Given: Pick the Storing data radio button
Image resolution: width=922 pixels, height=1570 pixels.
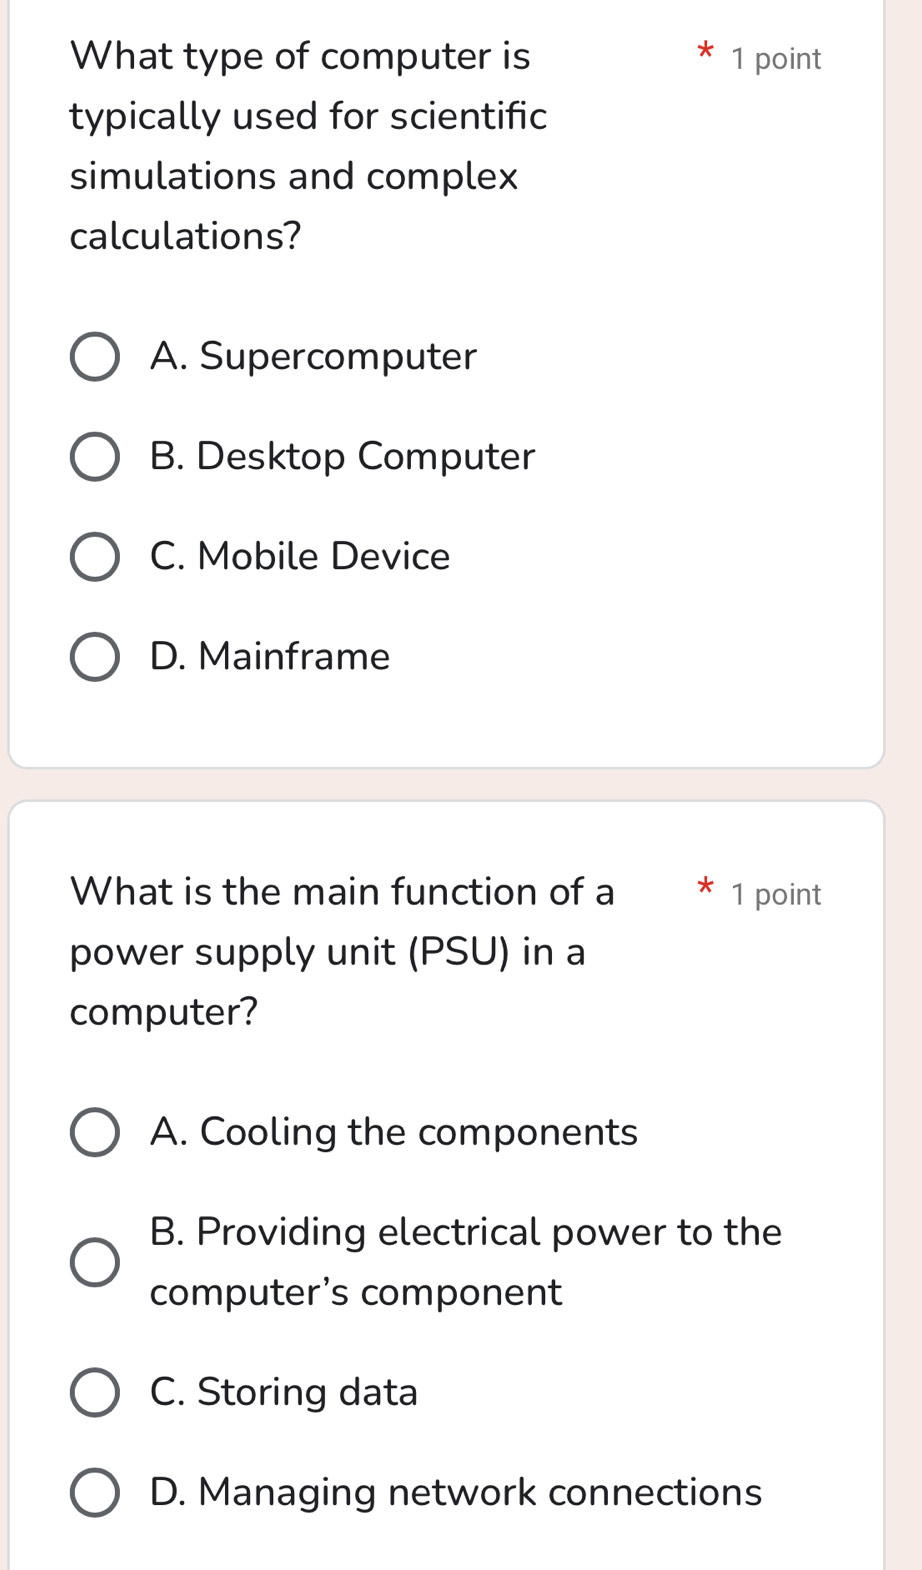Looking at the screenshot, I should pos(95,1392).
